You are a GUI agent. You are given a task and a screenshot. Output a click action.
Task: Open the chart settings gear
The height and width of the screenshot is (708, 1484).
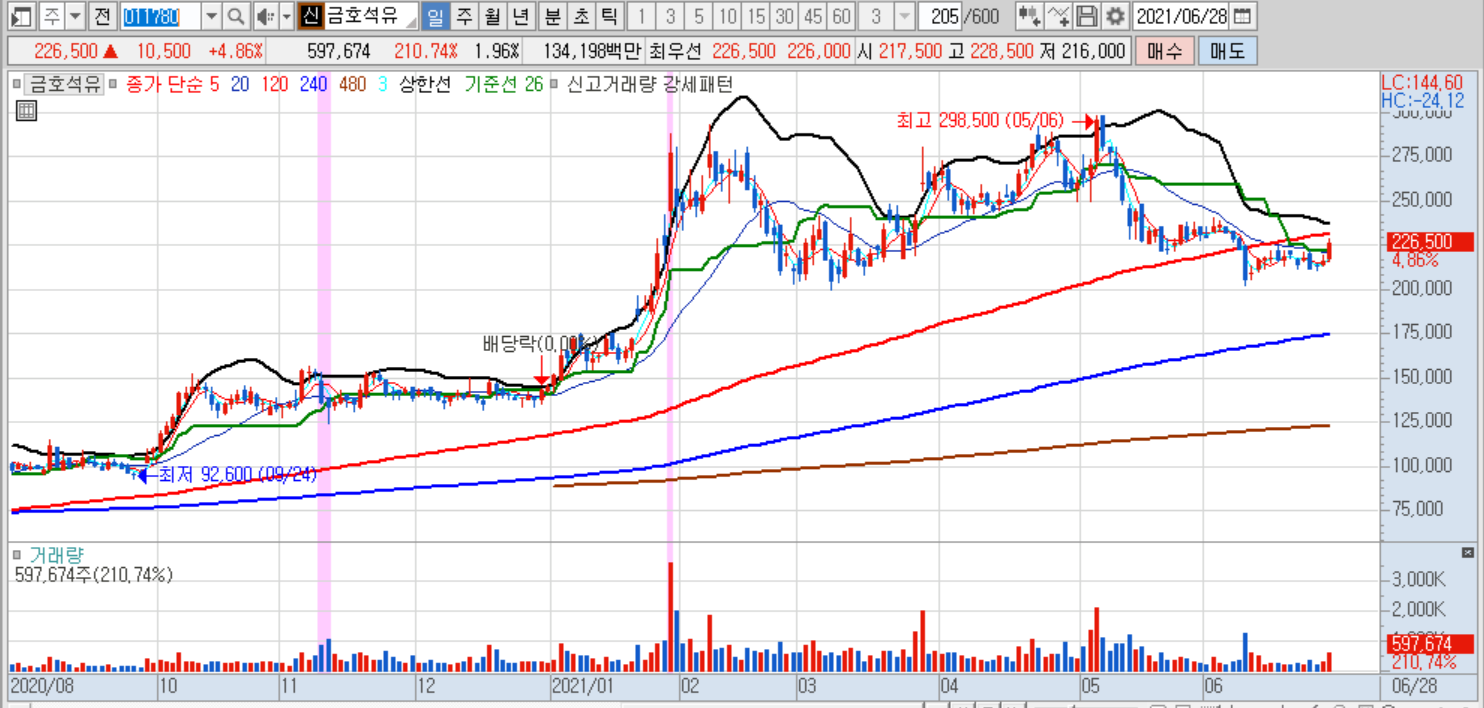1115,16
